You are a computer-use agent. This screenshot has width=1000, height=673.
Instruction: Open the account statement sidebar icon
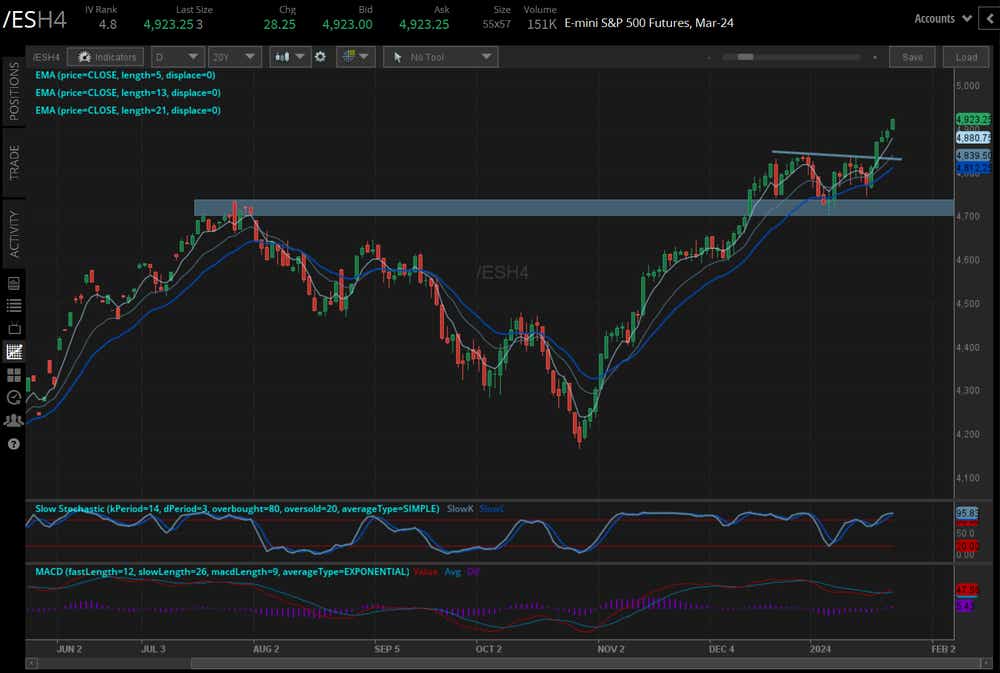13,283
